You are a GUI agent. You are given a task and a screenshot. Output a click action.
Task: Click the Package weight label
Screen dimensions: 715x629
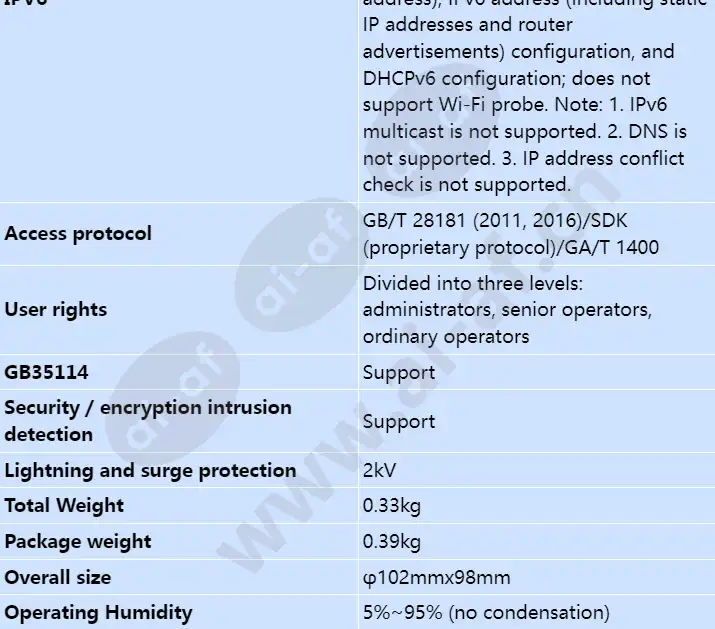[x=78, y=542]
